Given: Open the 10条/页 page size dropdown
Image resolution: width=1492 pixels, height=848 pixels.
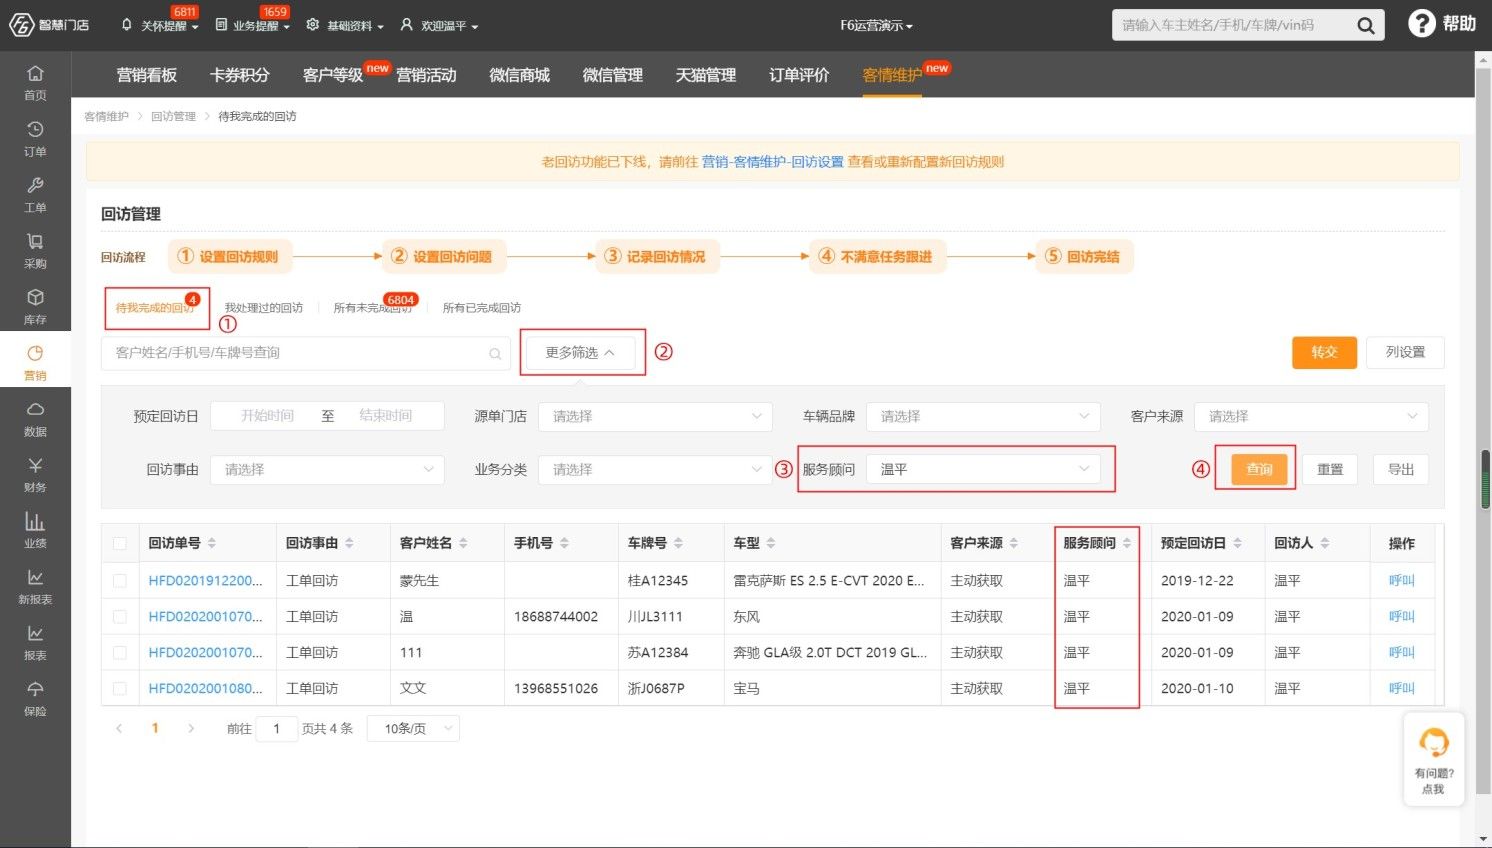Looking at the screenshot, I should tap(413, 728).
